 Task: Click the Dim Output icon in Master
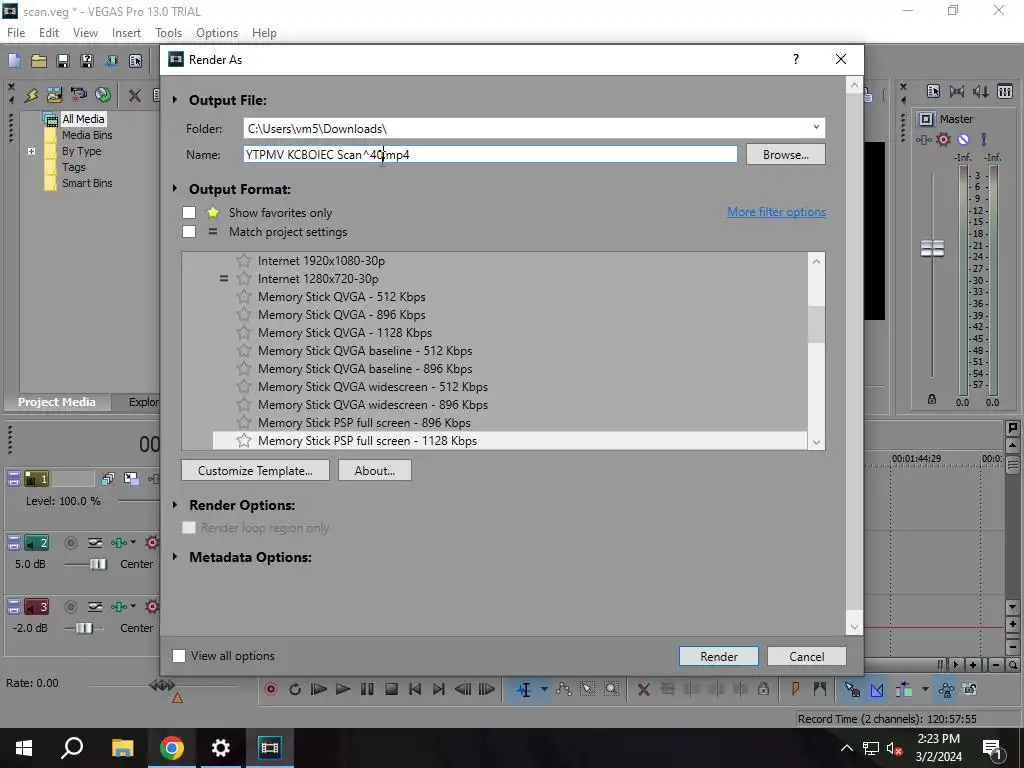coord(982,92)
